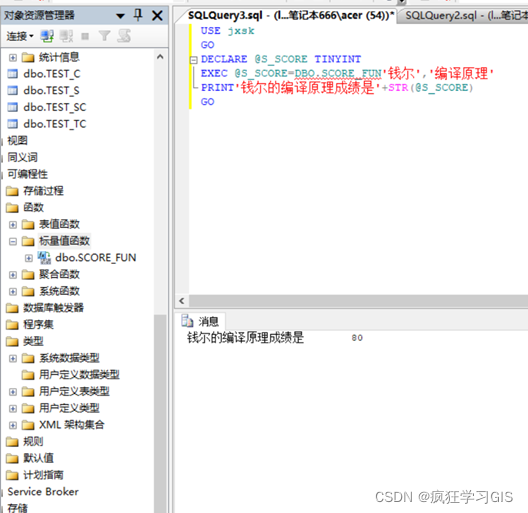Screen dimensions: 528x513
Task: Expand the dbo.SCORE_FUN node
Action: click(29, 258)
